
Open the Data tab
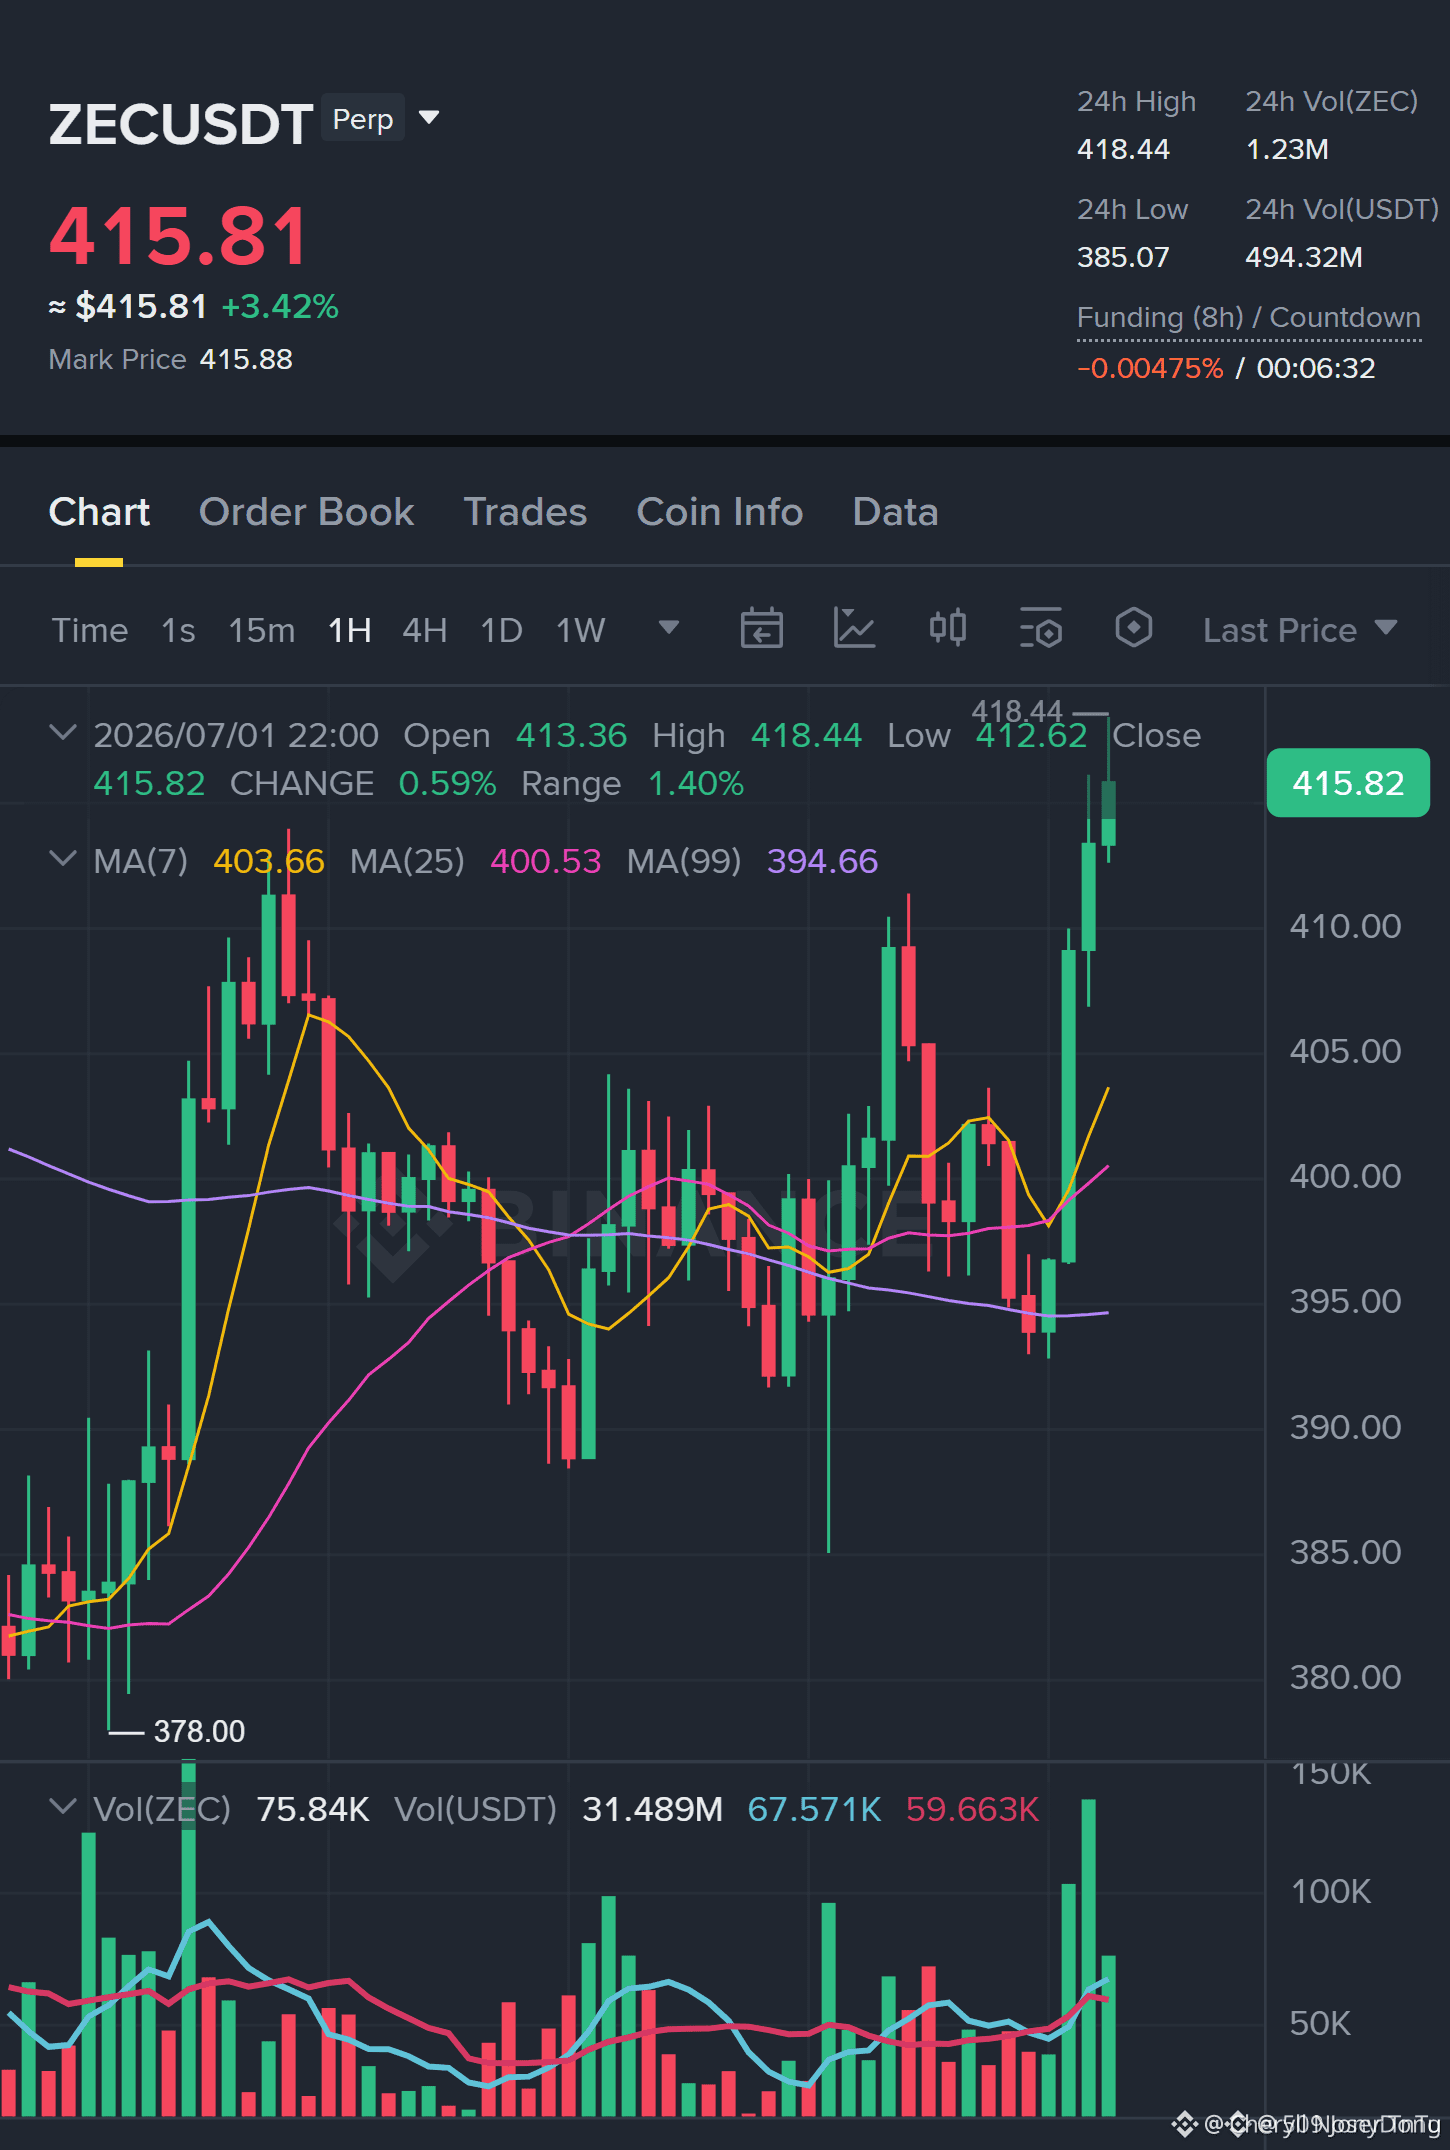(x=895, y=512)
